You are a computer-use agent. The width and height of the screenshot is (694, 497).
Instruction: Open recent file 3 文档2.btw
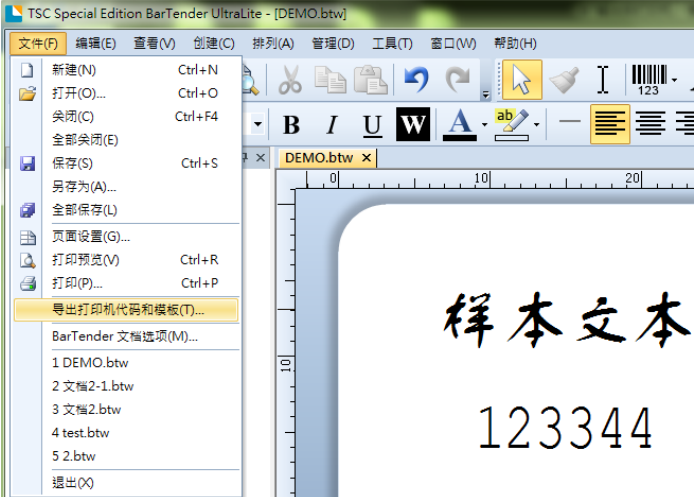[86, 409]
